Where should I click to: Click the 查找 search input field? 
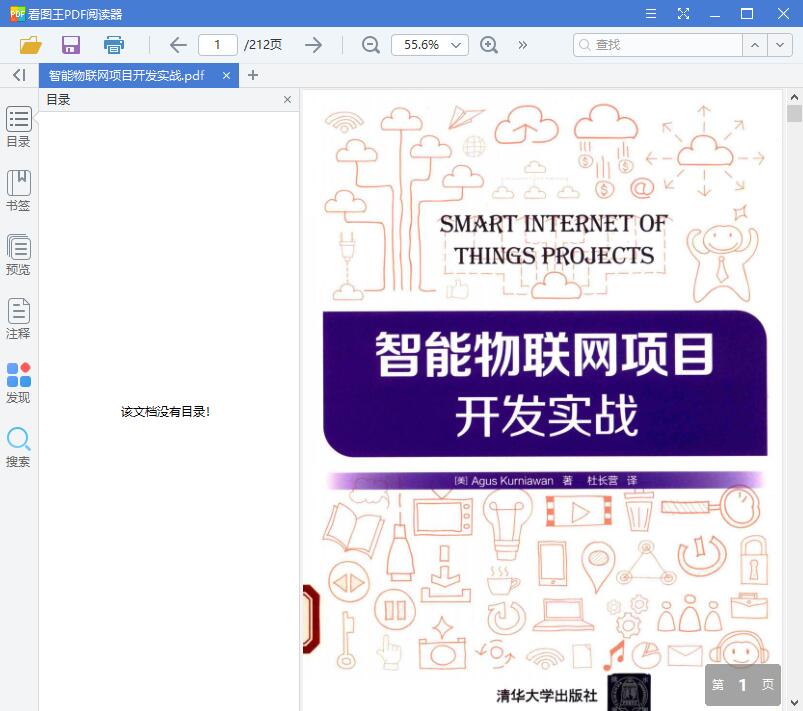[658, 45]
